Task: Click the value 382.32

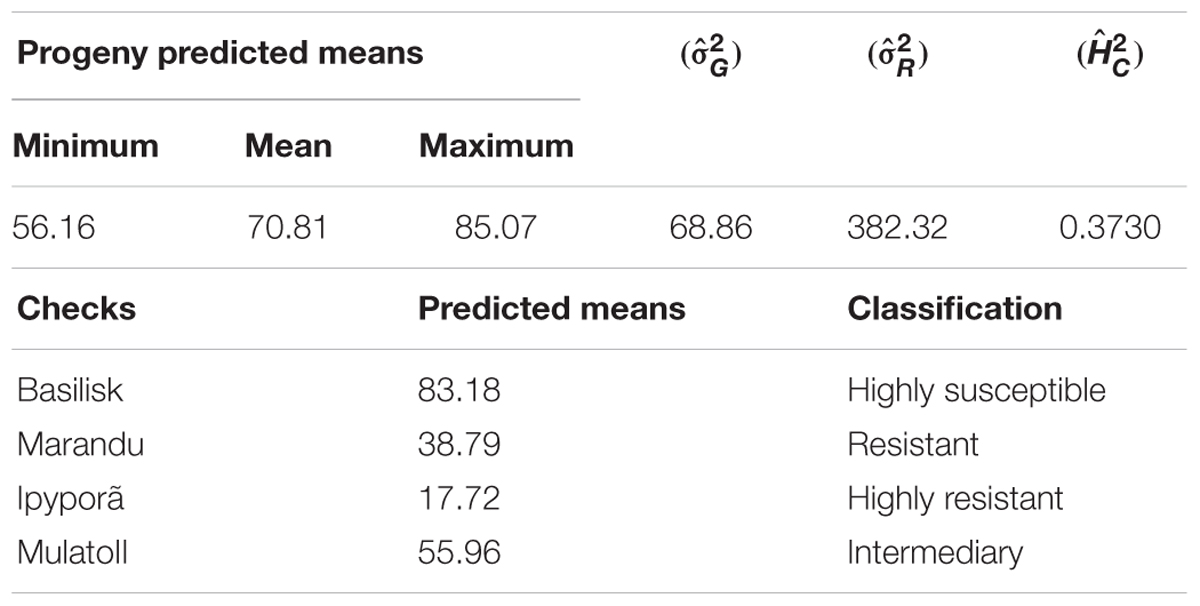Action: coord(897,228)
